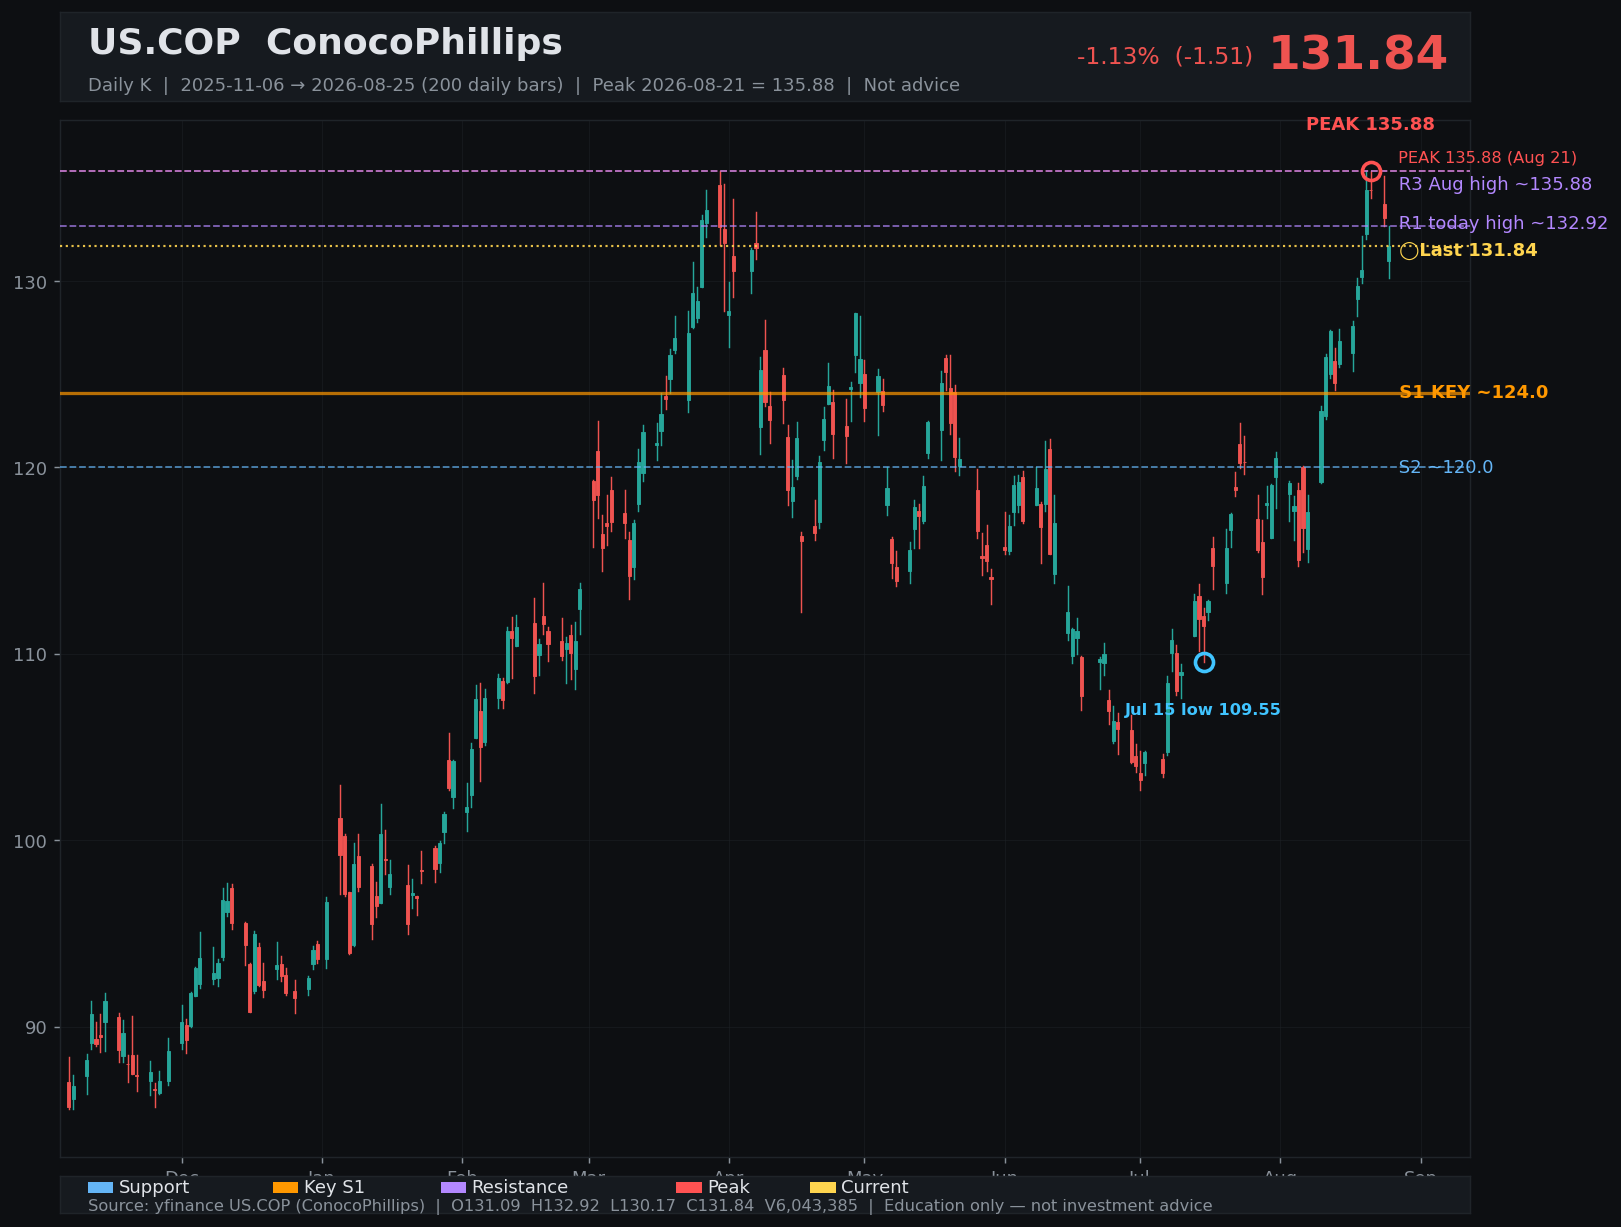Click the 'Last 131.84' label
Image resolution: width=1621 pixels, height=1227 pixels.
pos(1478,250)
